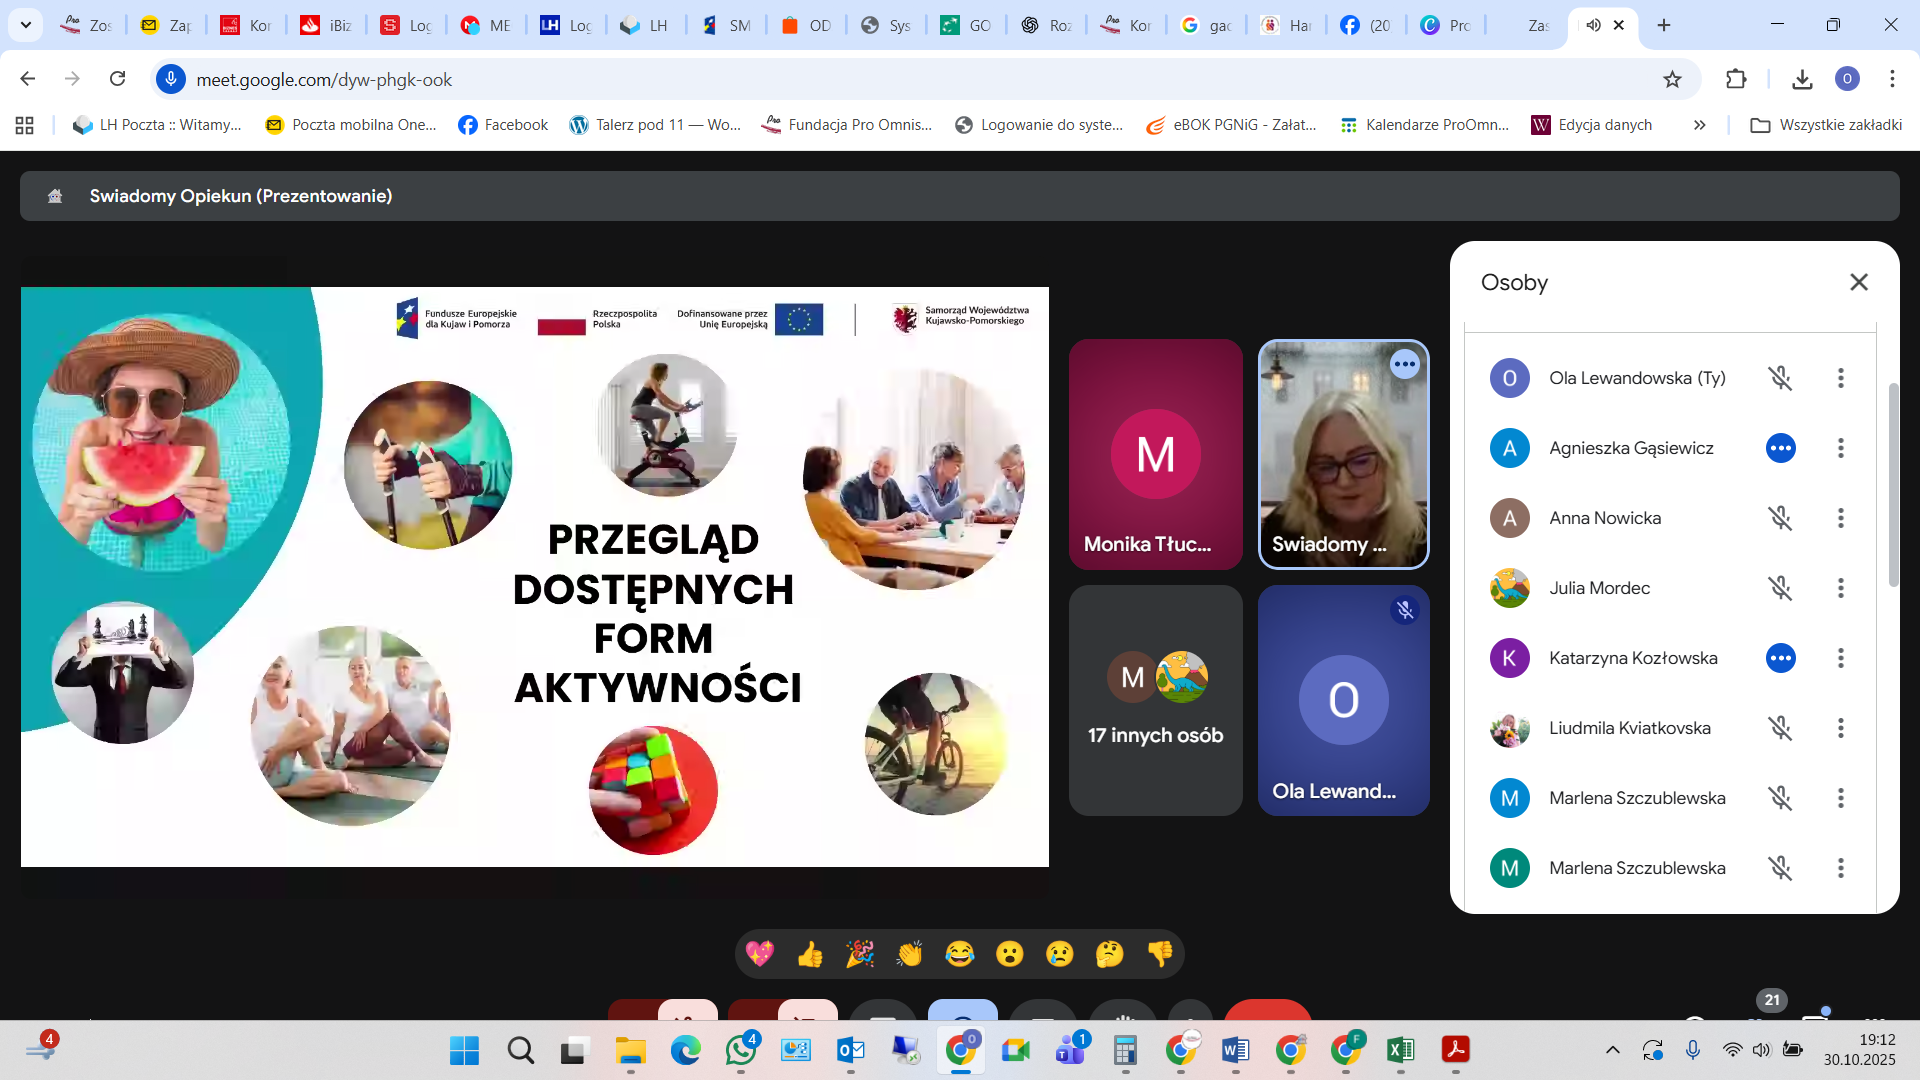The height and width of the screenshot is (1080, 1920).
Task: Open the Facebook bookmark
Action: (503, 125)
